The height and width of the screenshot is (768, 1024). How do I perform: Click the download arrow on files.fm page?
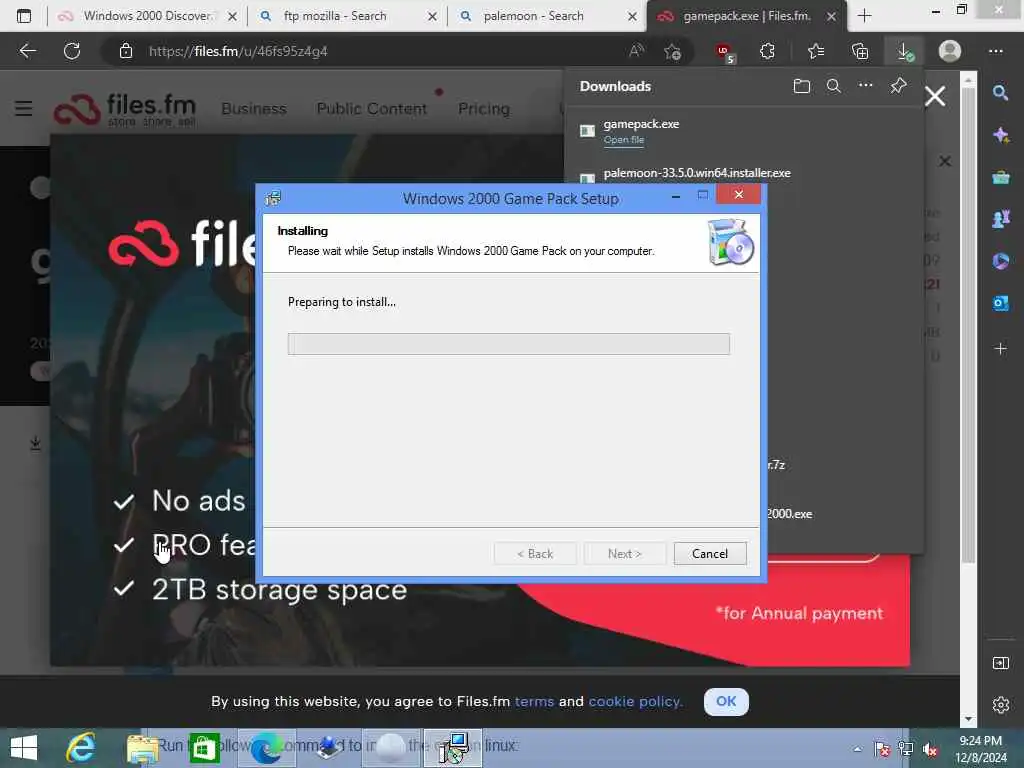[35, 443]
